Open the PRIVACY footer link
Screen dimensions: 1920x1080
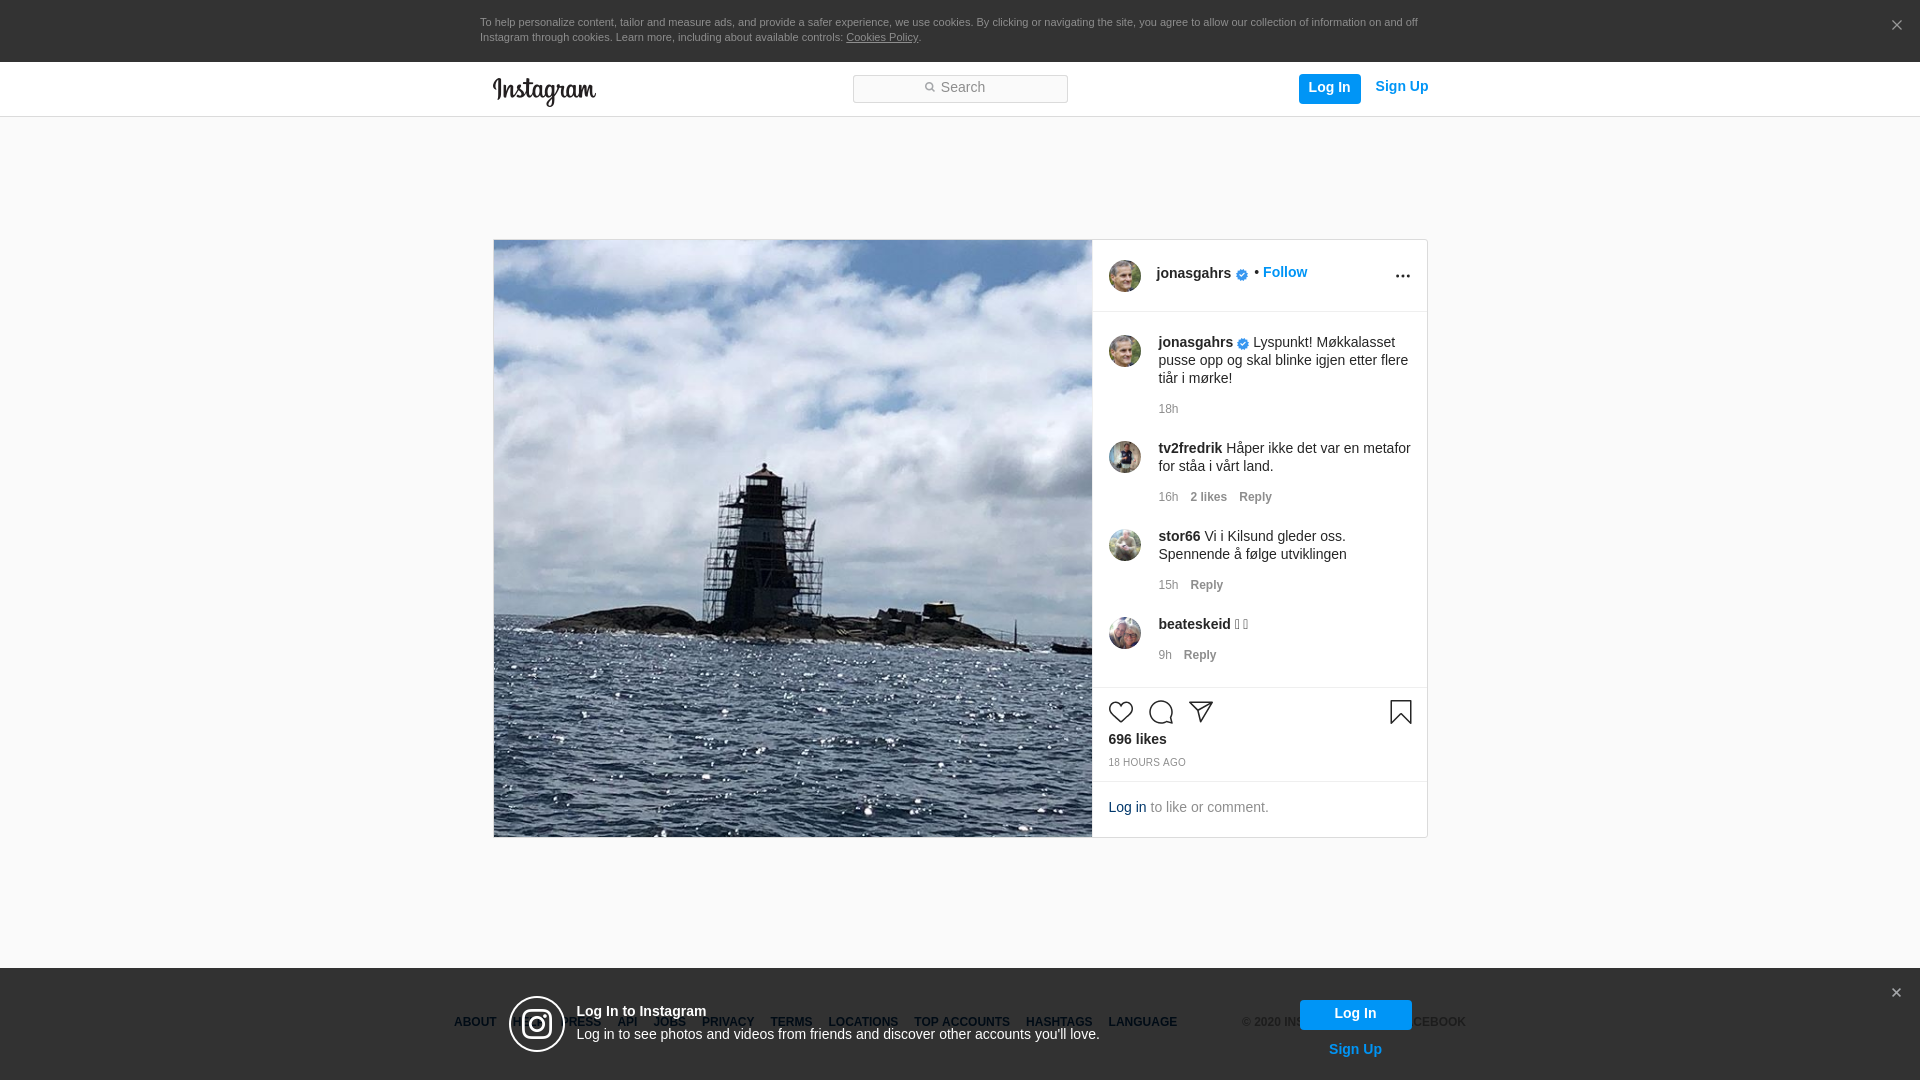pyautogui.click(x=727, y=1023)
